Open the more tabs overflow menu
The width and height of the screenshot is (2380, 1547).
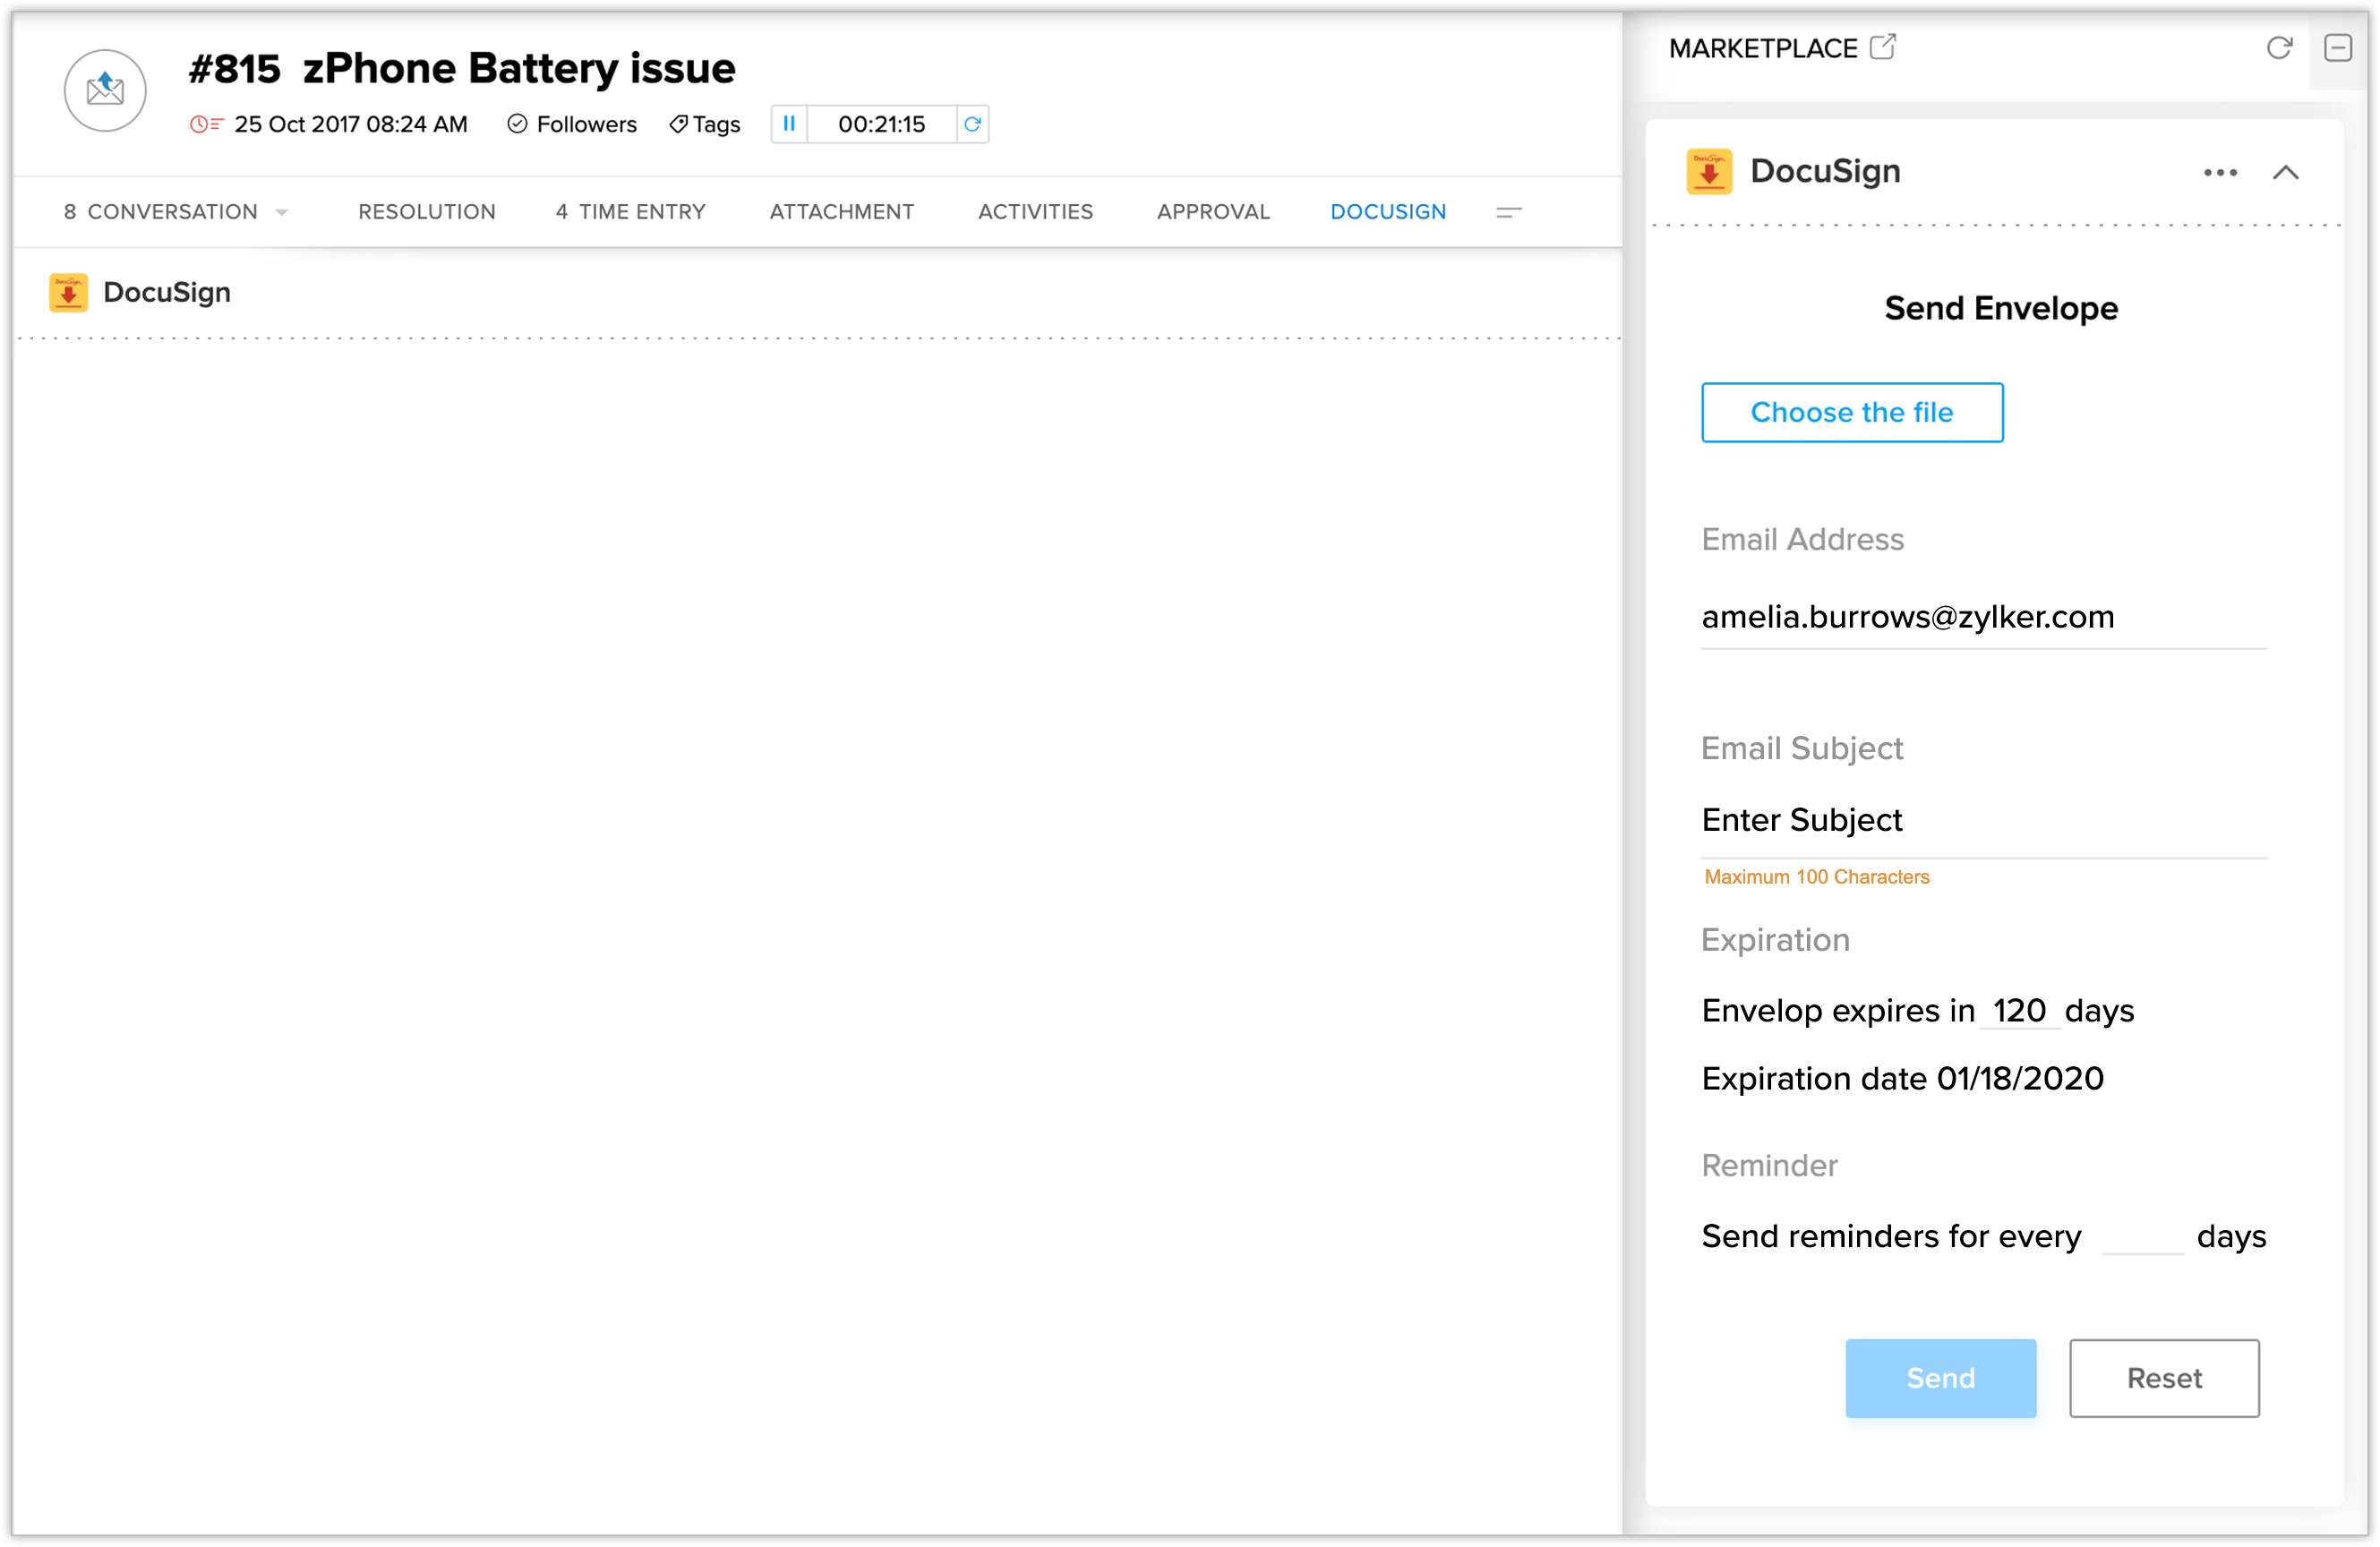[x=1508, y=212]
